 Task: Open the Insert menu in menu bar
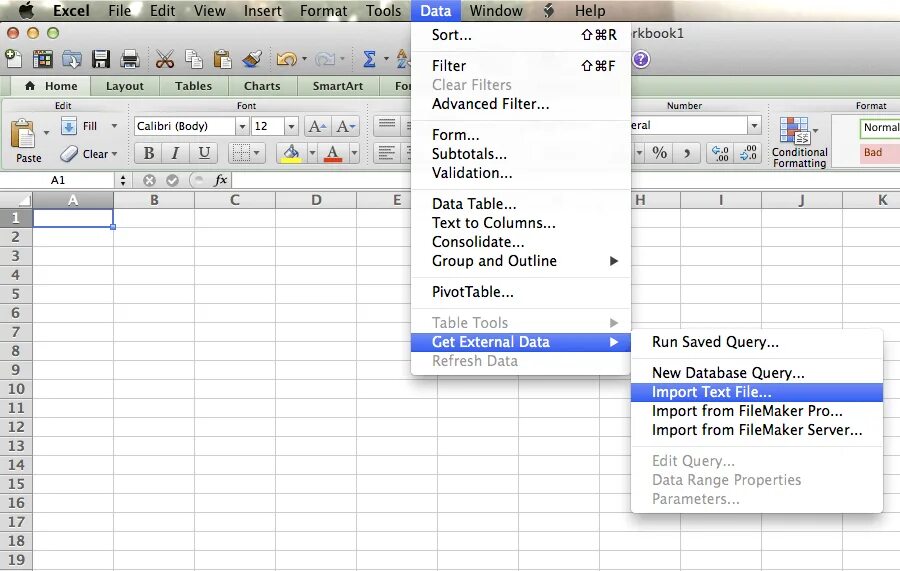coord(262,10)
